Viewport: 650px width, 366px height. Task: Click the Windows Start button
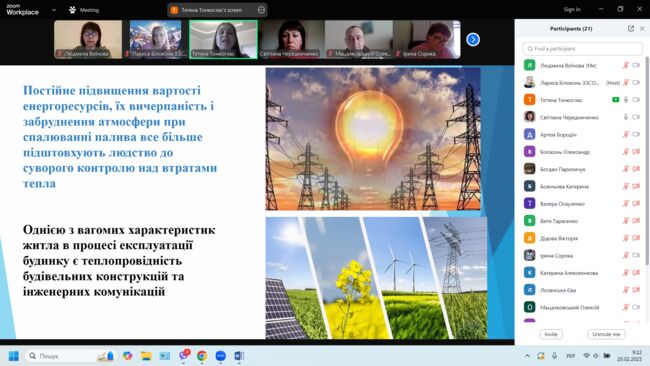pyautogui.click(x=14, y=356)
